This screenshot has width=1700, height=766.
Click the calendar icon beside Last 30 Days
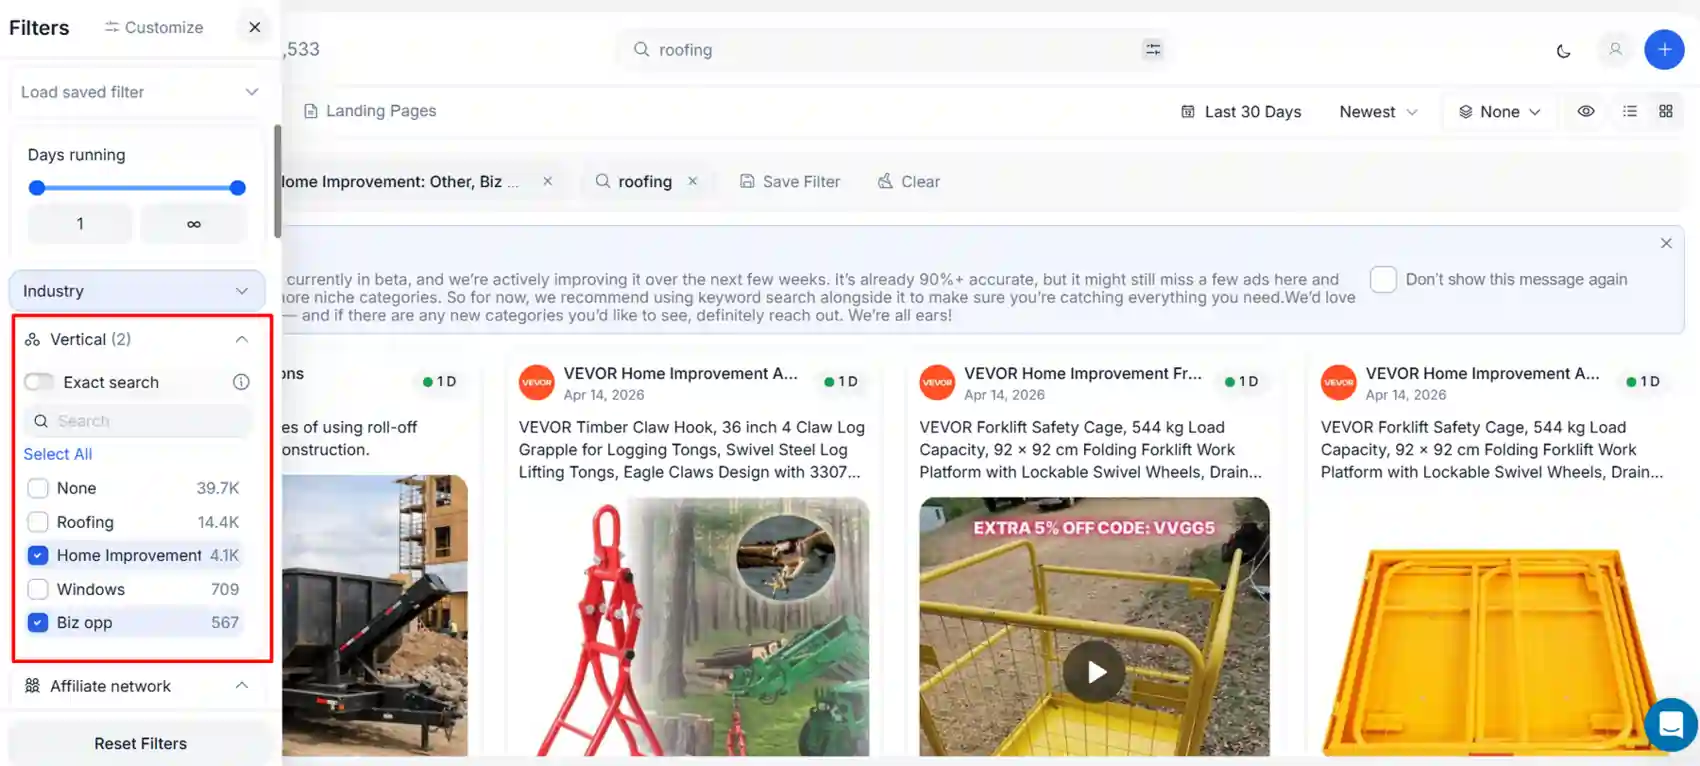[x=1188, y=112]
